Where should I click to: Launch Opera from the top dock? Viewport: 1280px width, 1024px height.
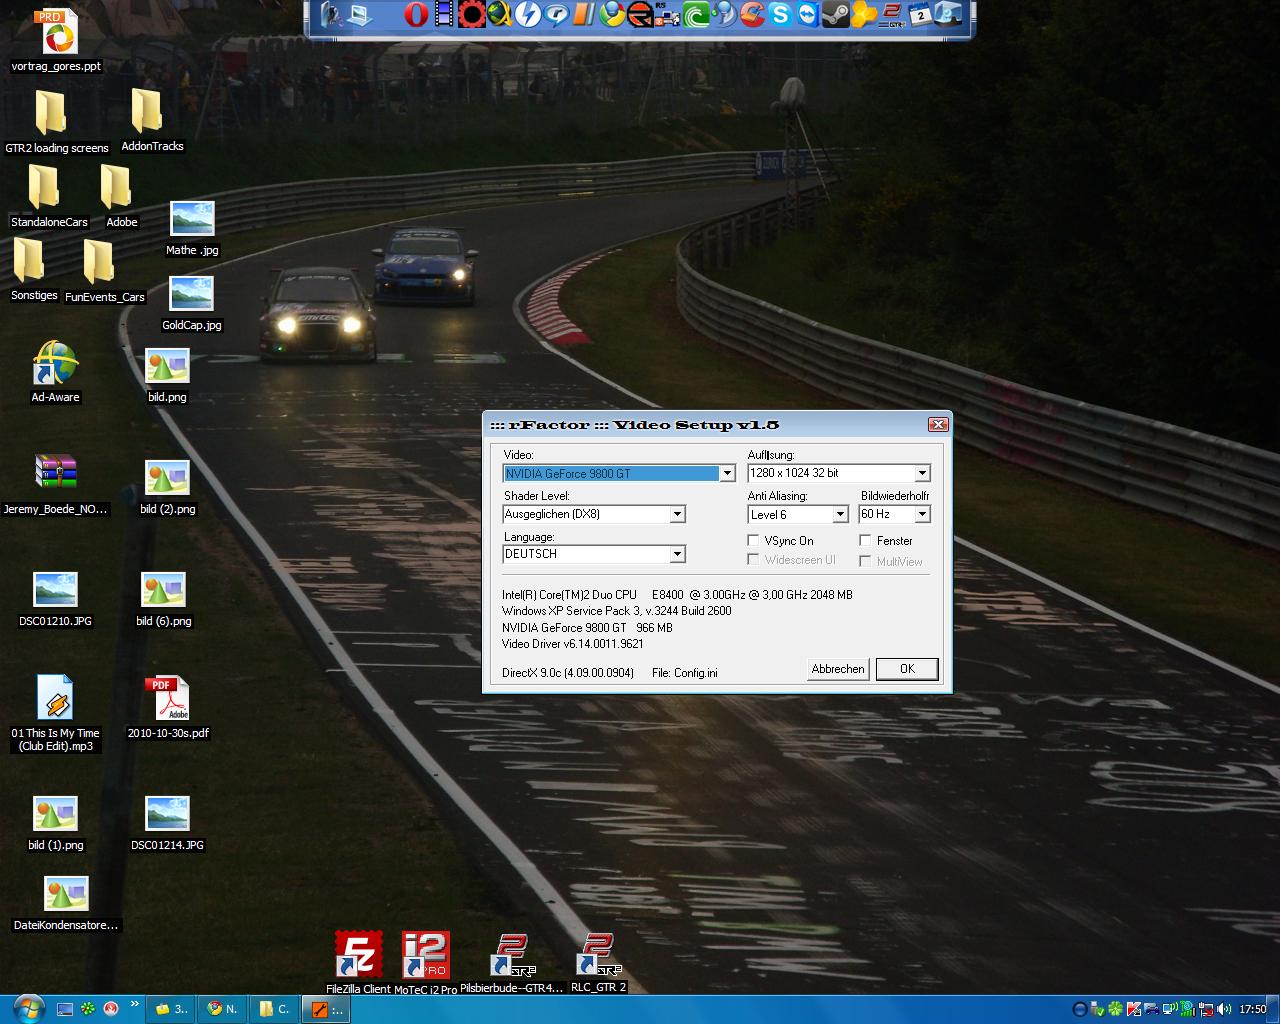[416, 15]
